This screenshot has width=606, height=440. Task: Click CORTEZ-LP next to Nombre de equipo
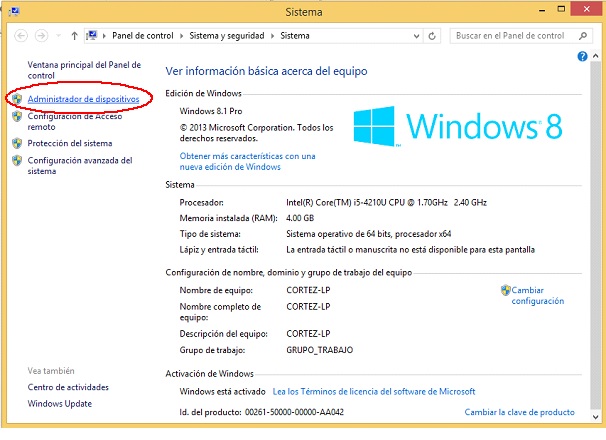(x=308, y=290)
